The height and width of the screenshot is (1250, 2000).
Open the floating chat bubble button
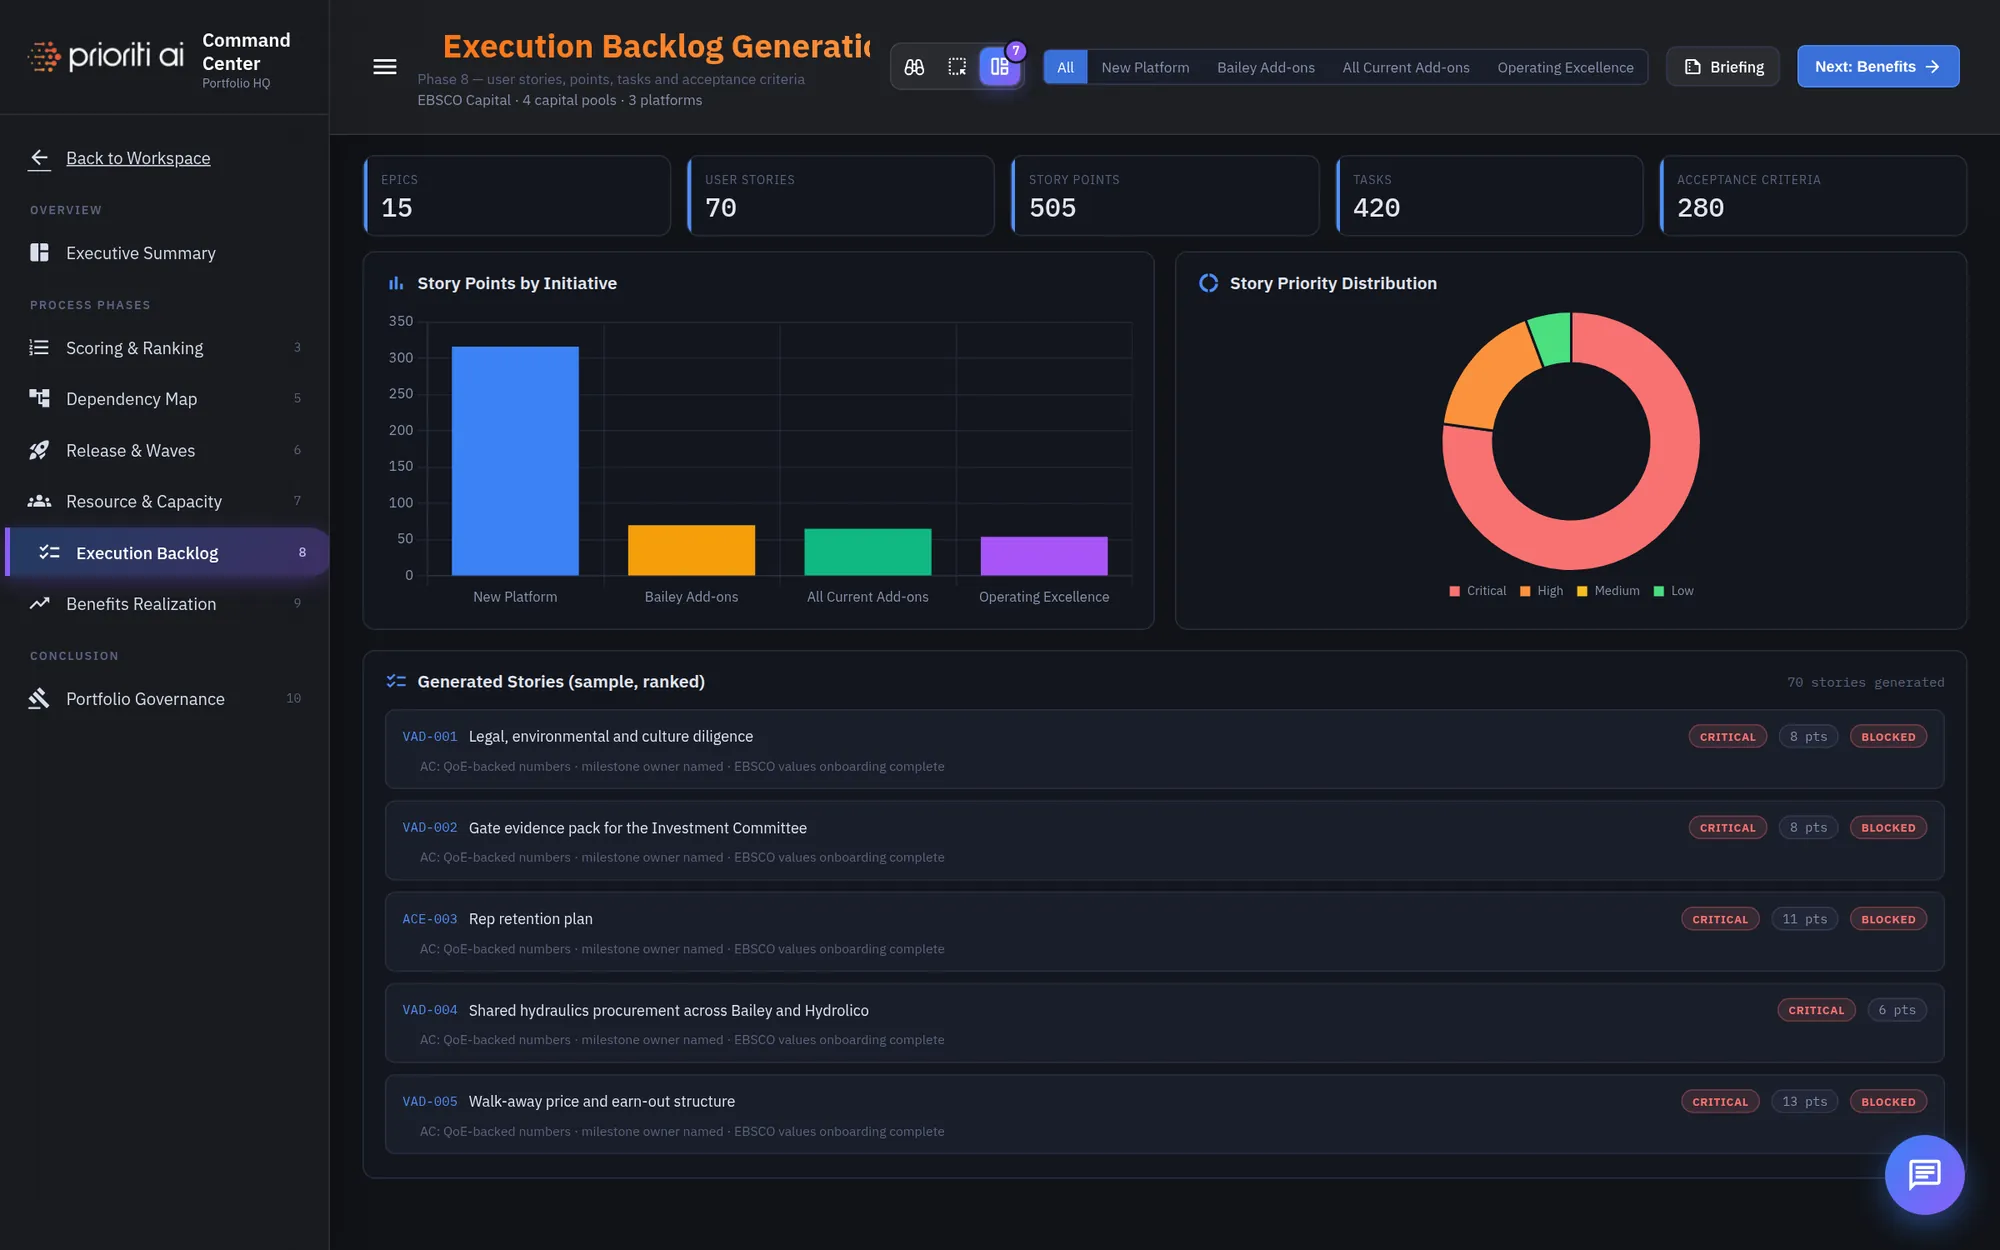point(1924,1174)
